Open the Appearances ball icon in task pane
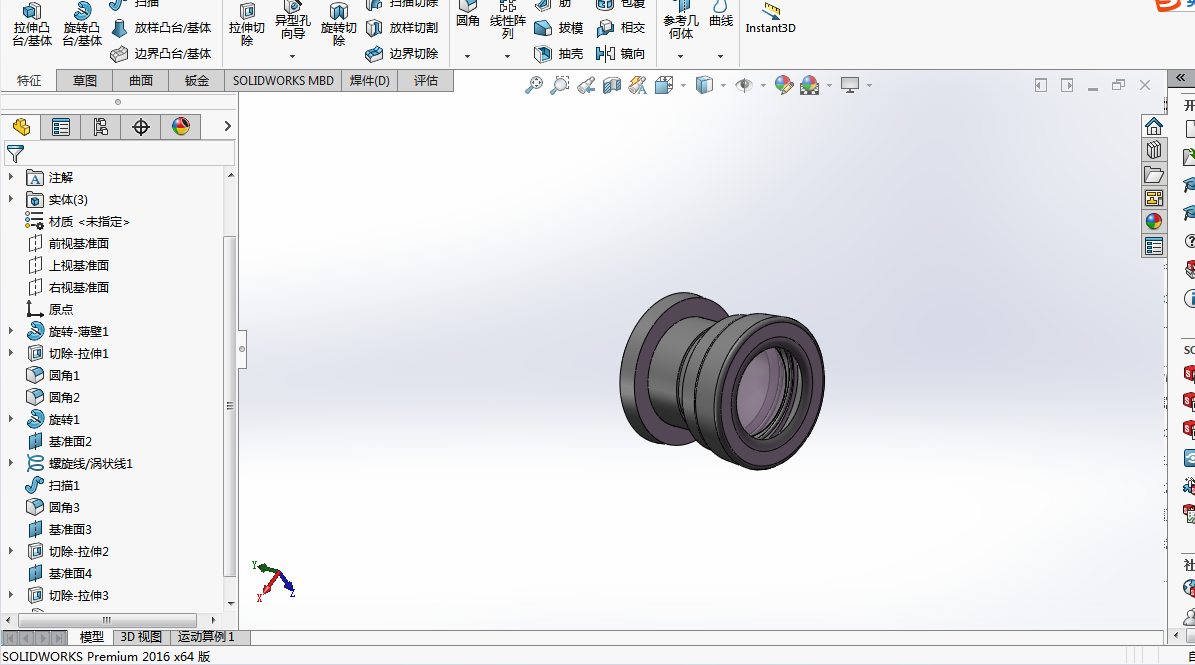1195x665 pixels. [1154, 222]
